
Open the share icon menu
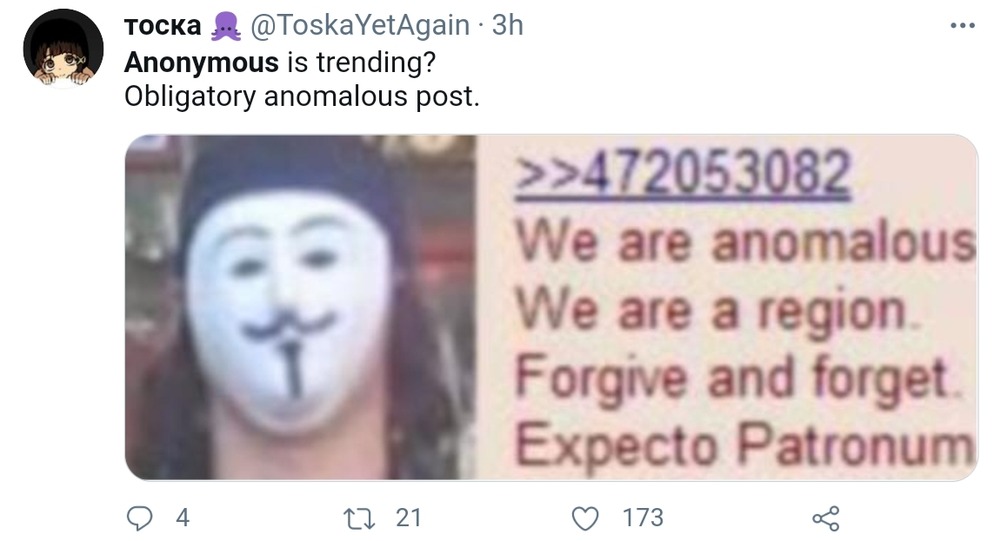pyautogui.click(x=826, y=518)
